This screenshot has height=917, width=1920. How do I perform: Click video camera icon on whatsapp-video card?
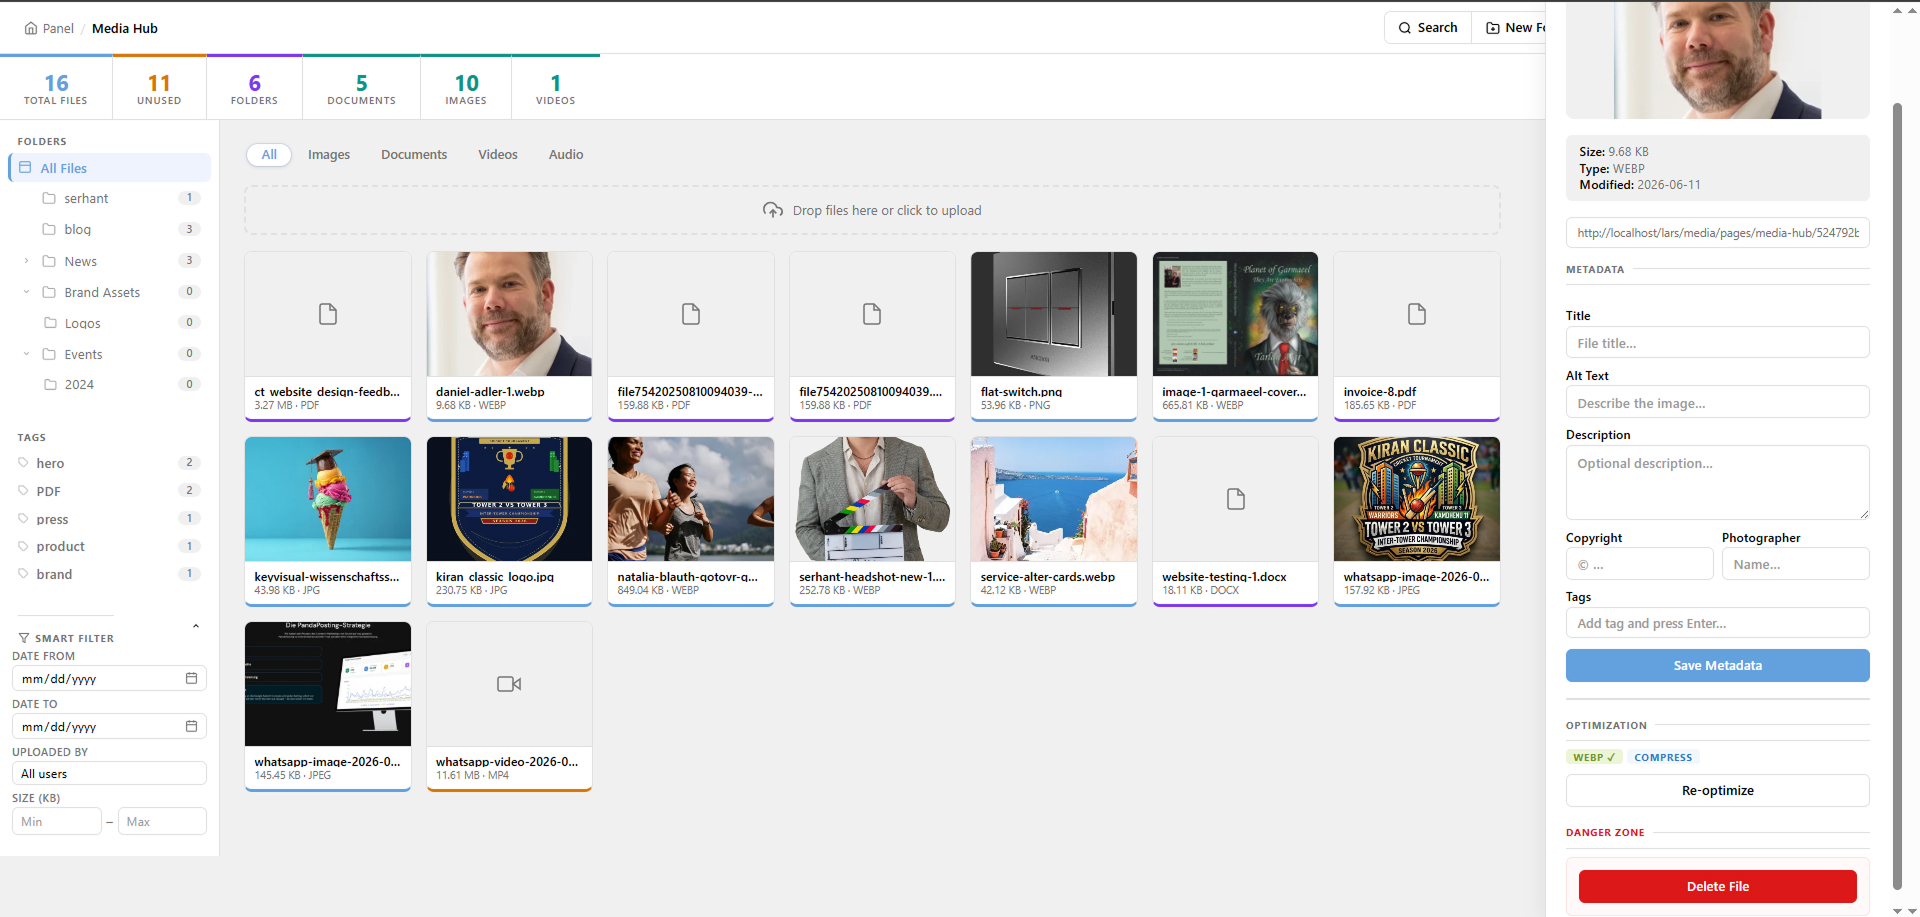509,684
